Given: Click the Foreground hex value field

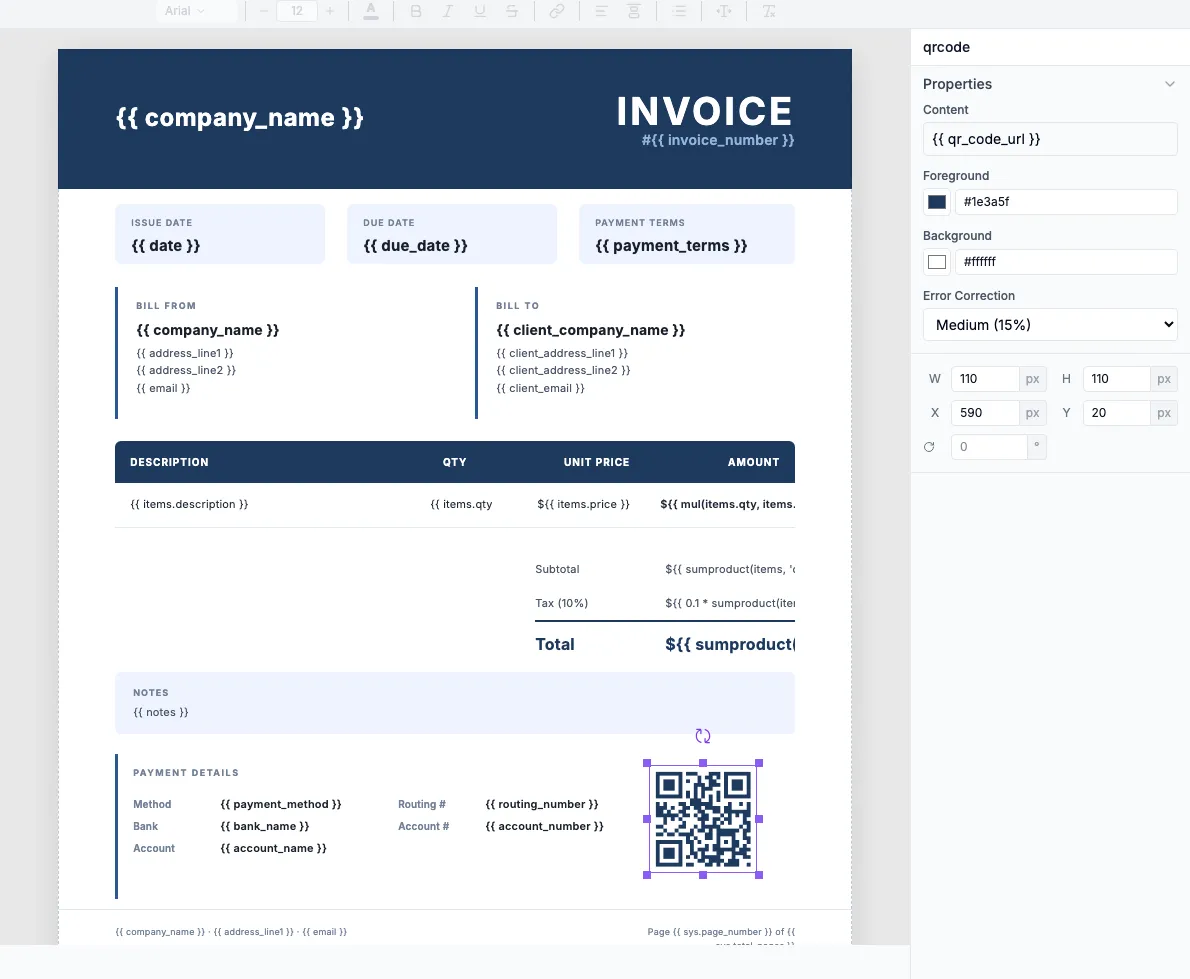Looking at the screenshot, I should click(x=1066, y=202).
